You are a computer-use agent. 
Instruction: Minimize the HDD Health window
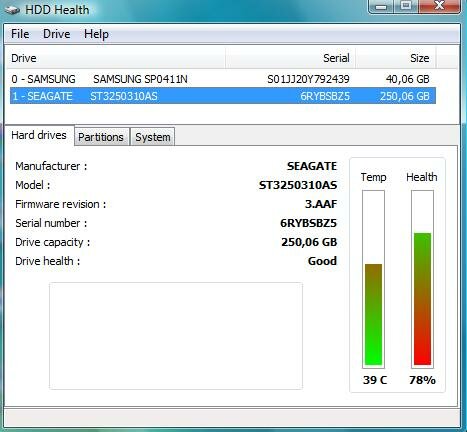coord(381,7)
